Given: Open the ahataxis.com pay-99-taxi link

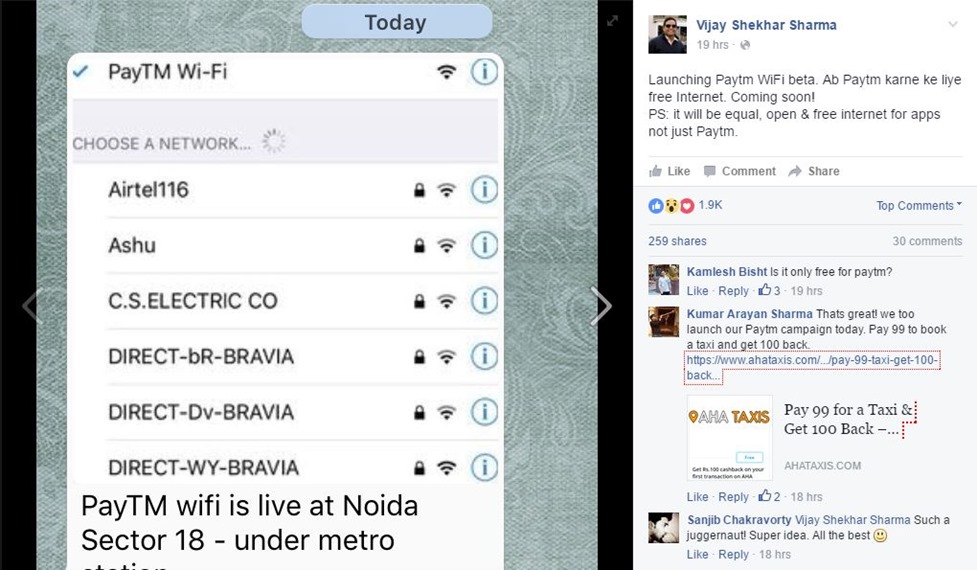Looking at the screenshot, I should click(x=813, y=368).
